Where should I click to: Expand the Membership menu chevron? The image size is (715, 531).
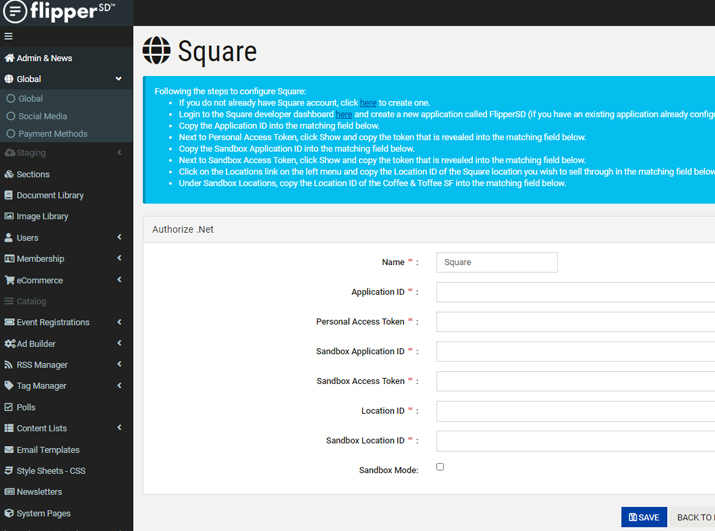119,258
